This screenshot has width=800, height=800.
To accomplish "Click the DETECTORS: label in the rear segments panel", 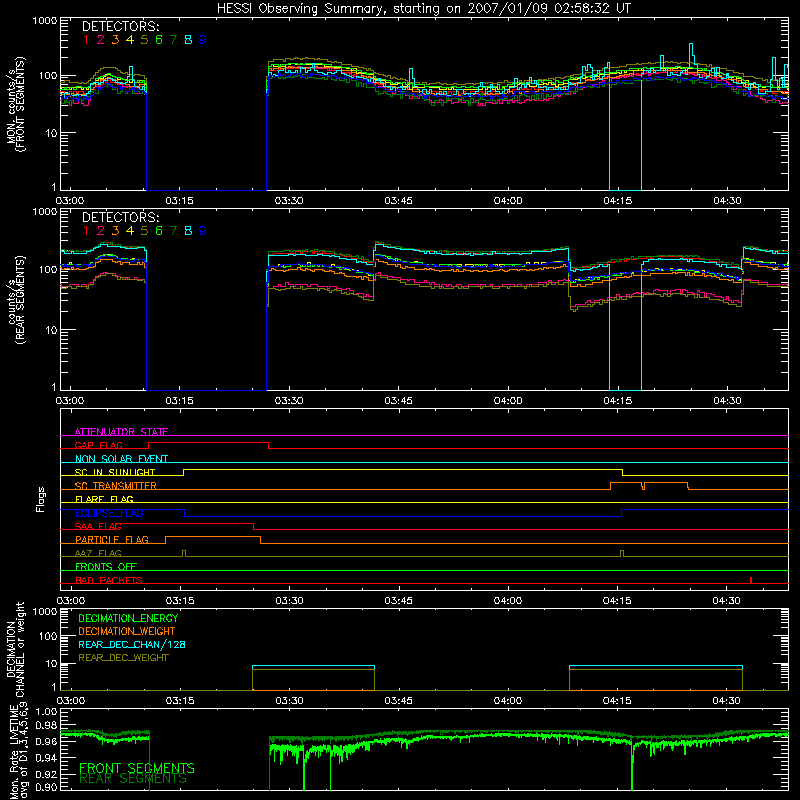I will [x=121, y=218].
